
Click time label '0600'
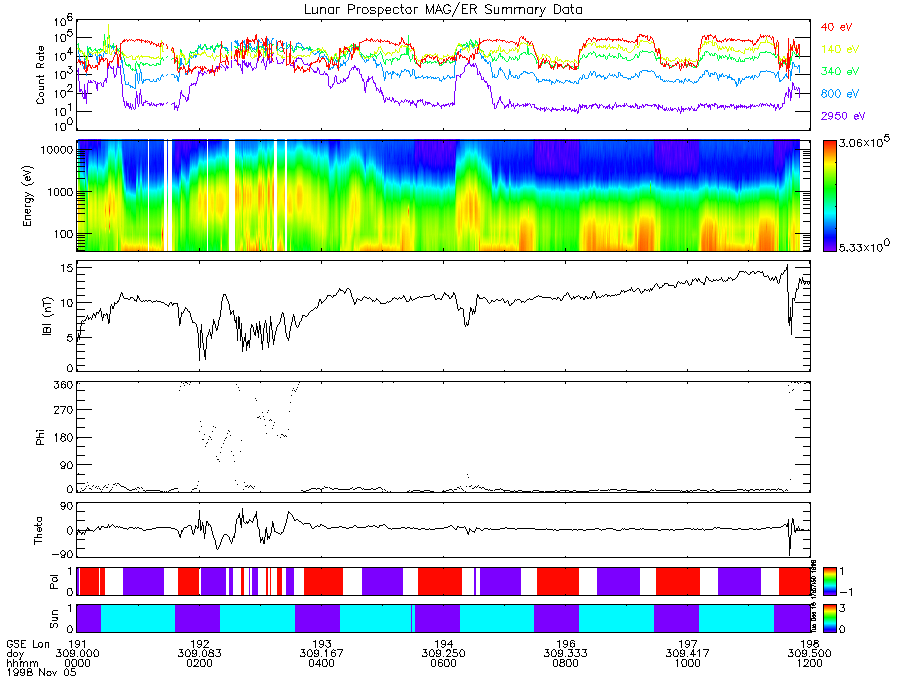click(x=444, y=663)
